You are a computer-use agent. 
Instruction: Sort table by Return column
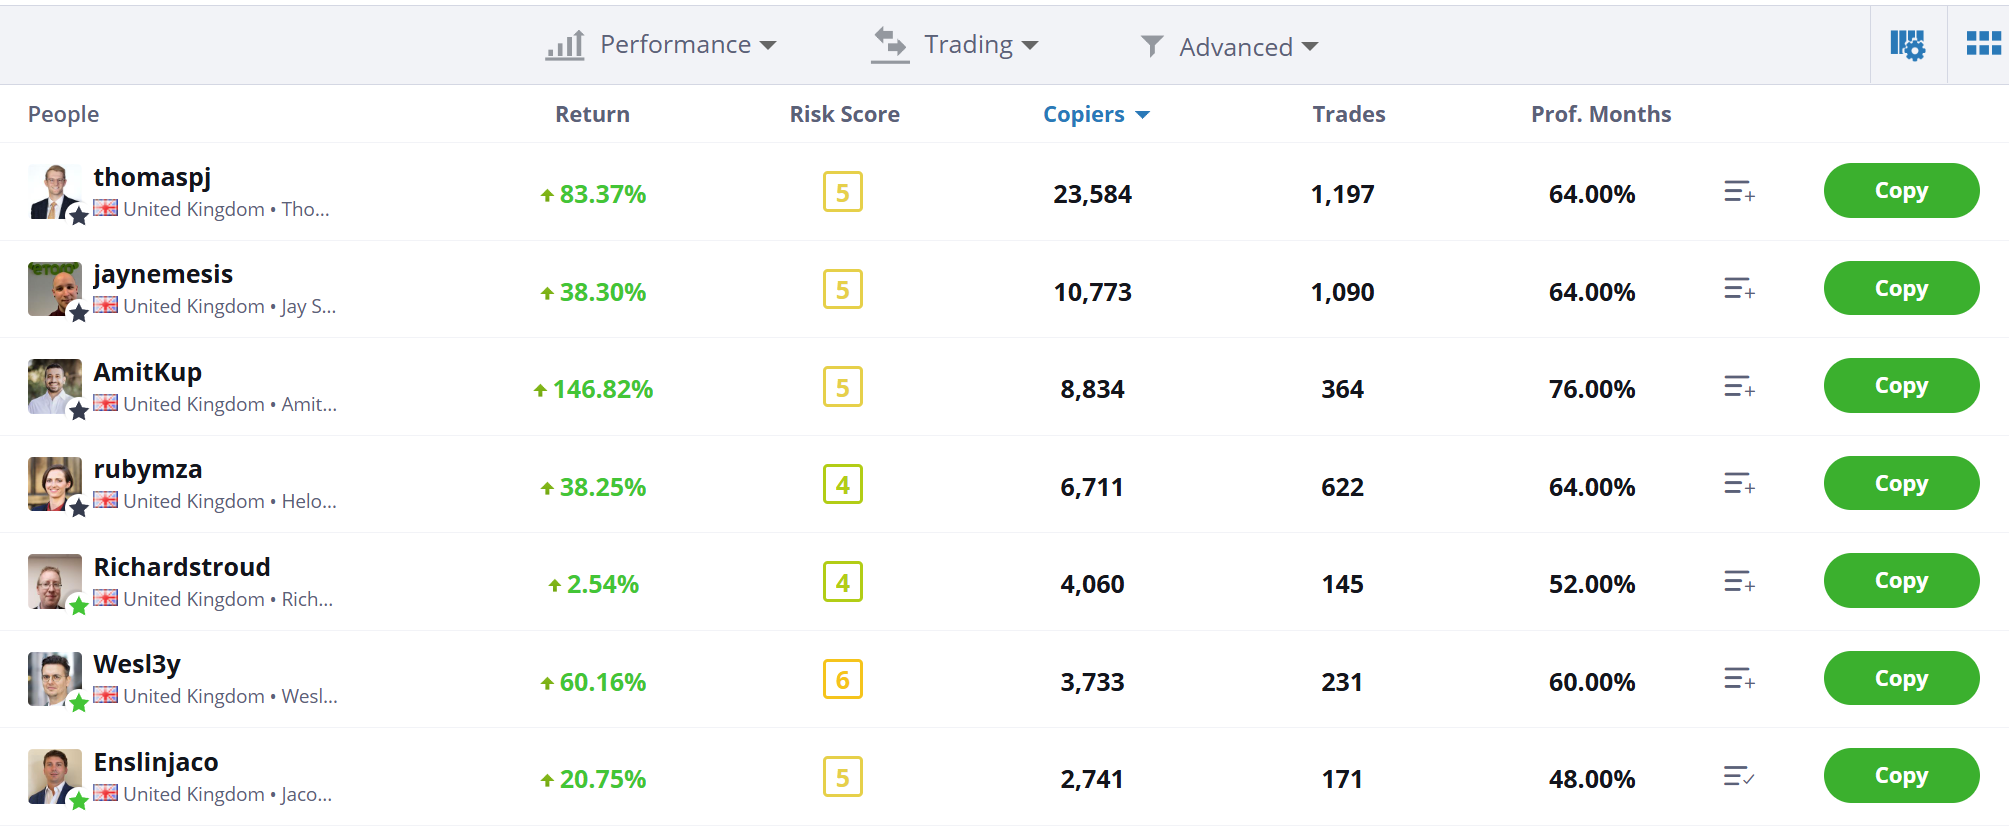[x=592, y=115]
